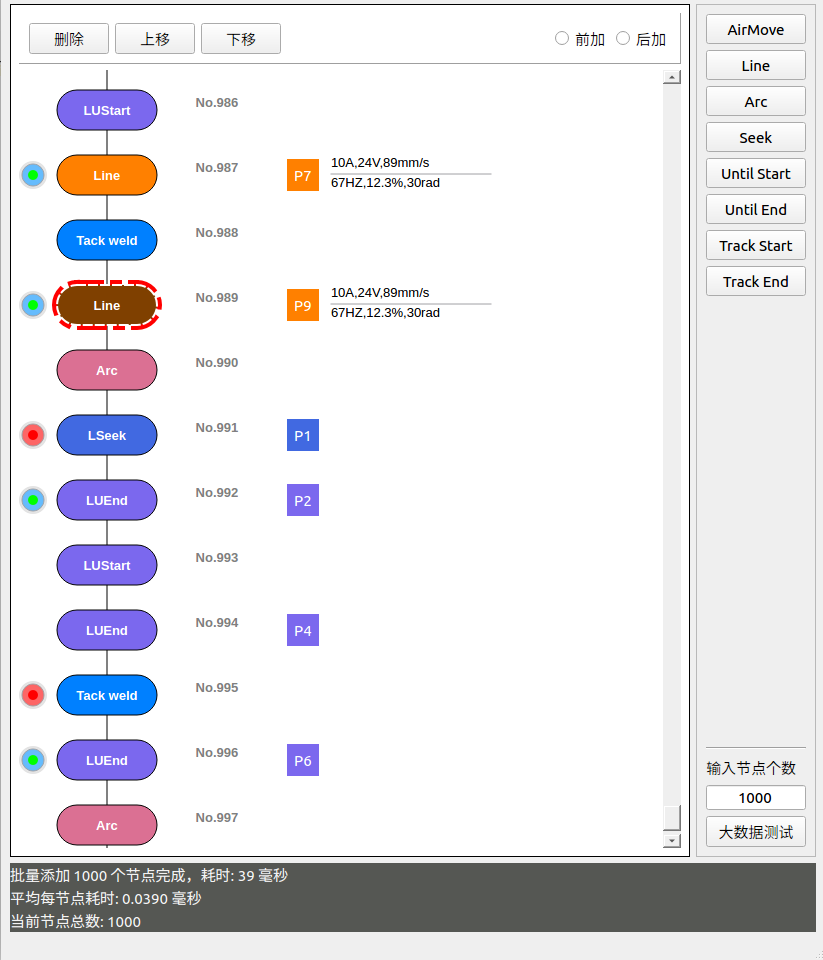Click the green indicator beside LUEnd No.996

(33, 760)
